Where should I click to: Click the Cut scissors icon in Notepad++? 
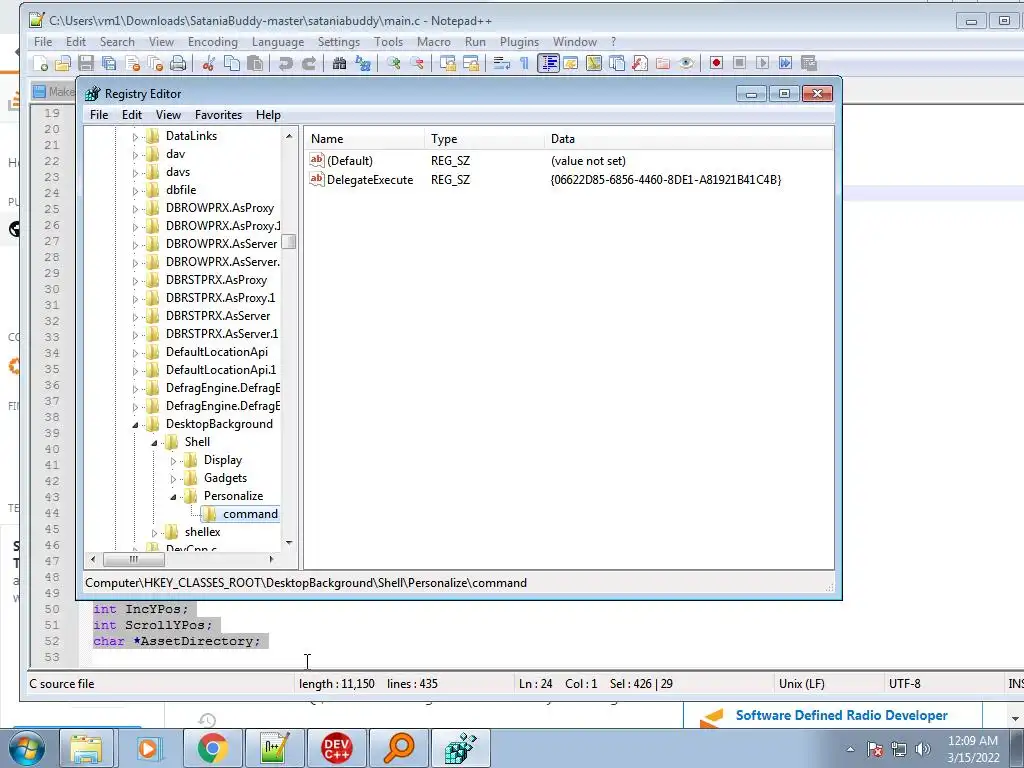[208, 63]
